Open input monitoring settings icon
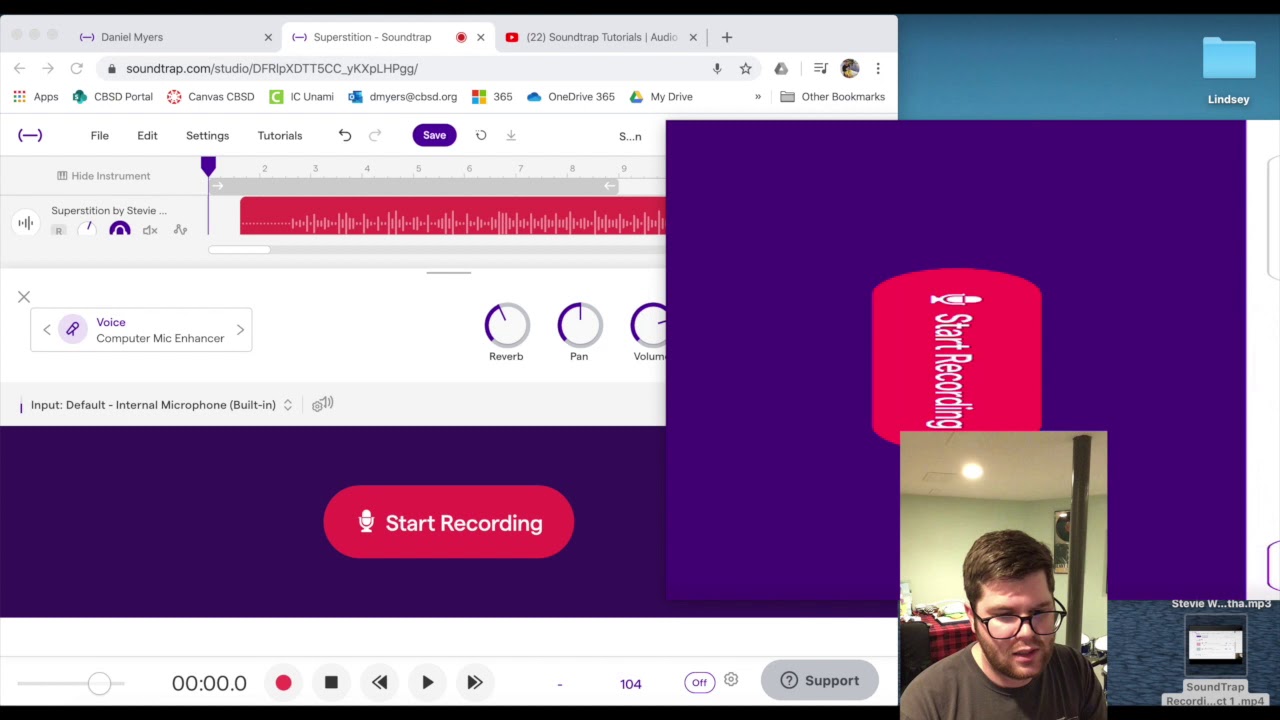 tap(322, 404)
